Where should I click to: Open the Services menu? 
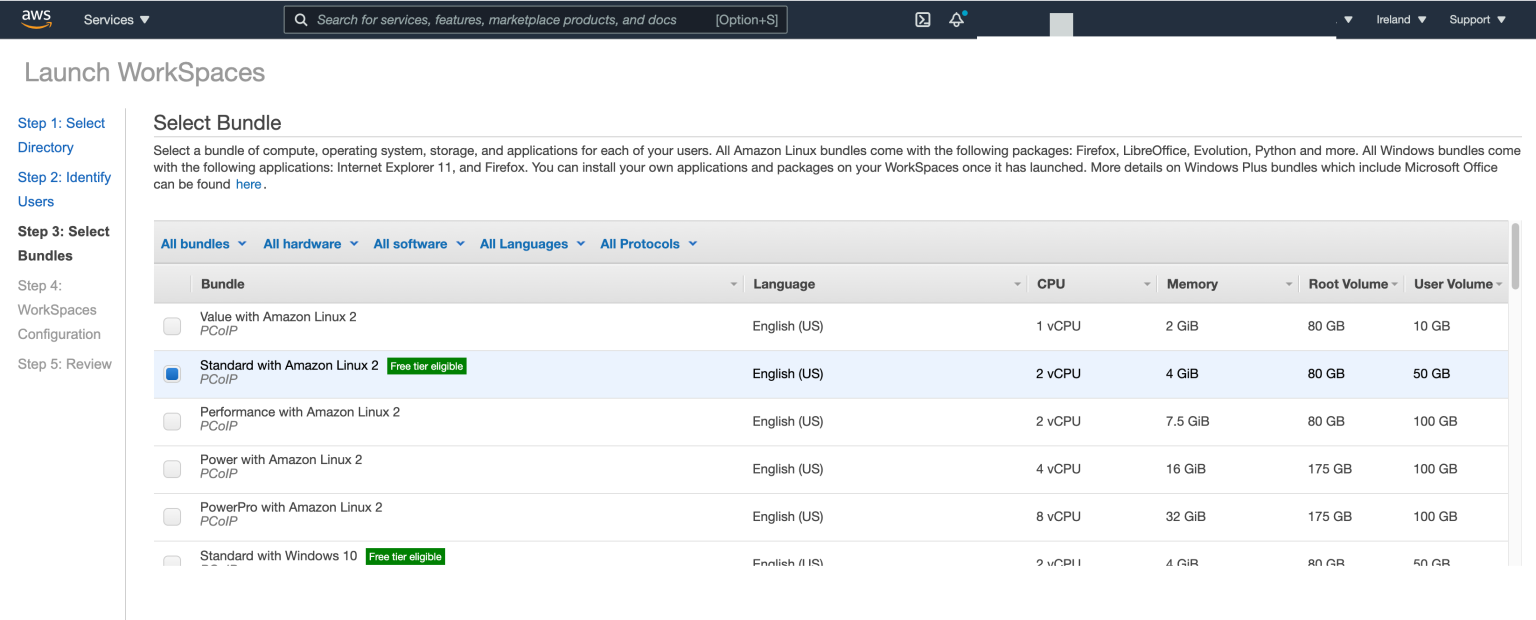[117, 20]
